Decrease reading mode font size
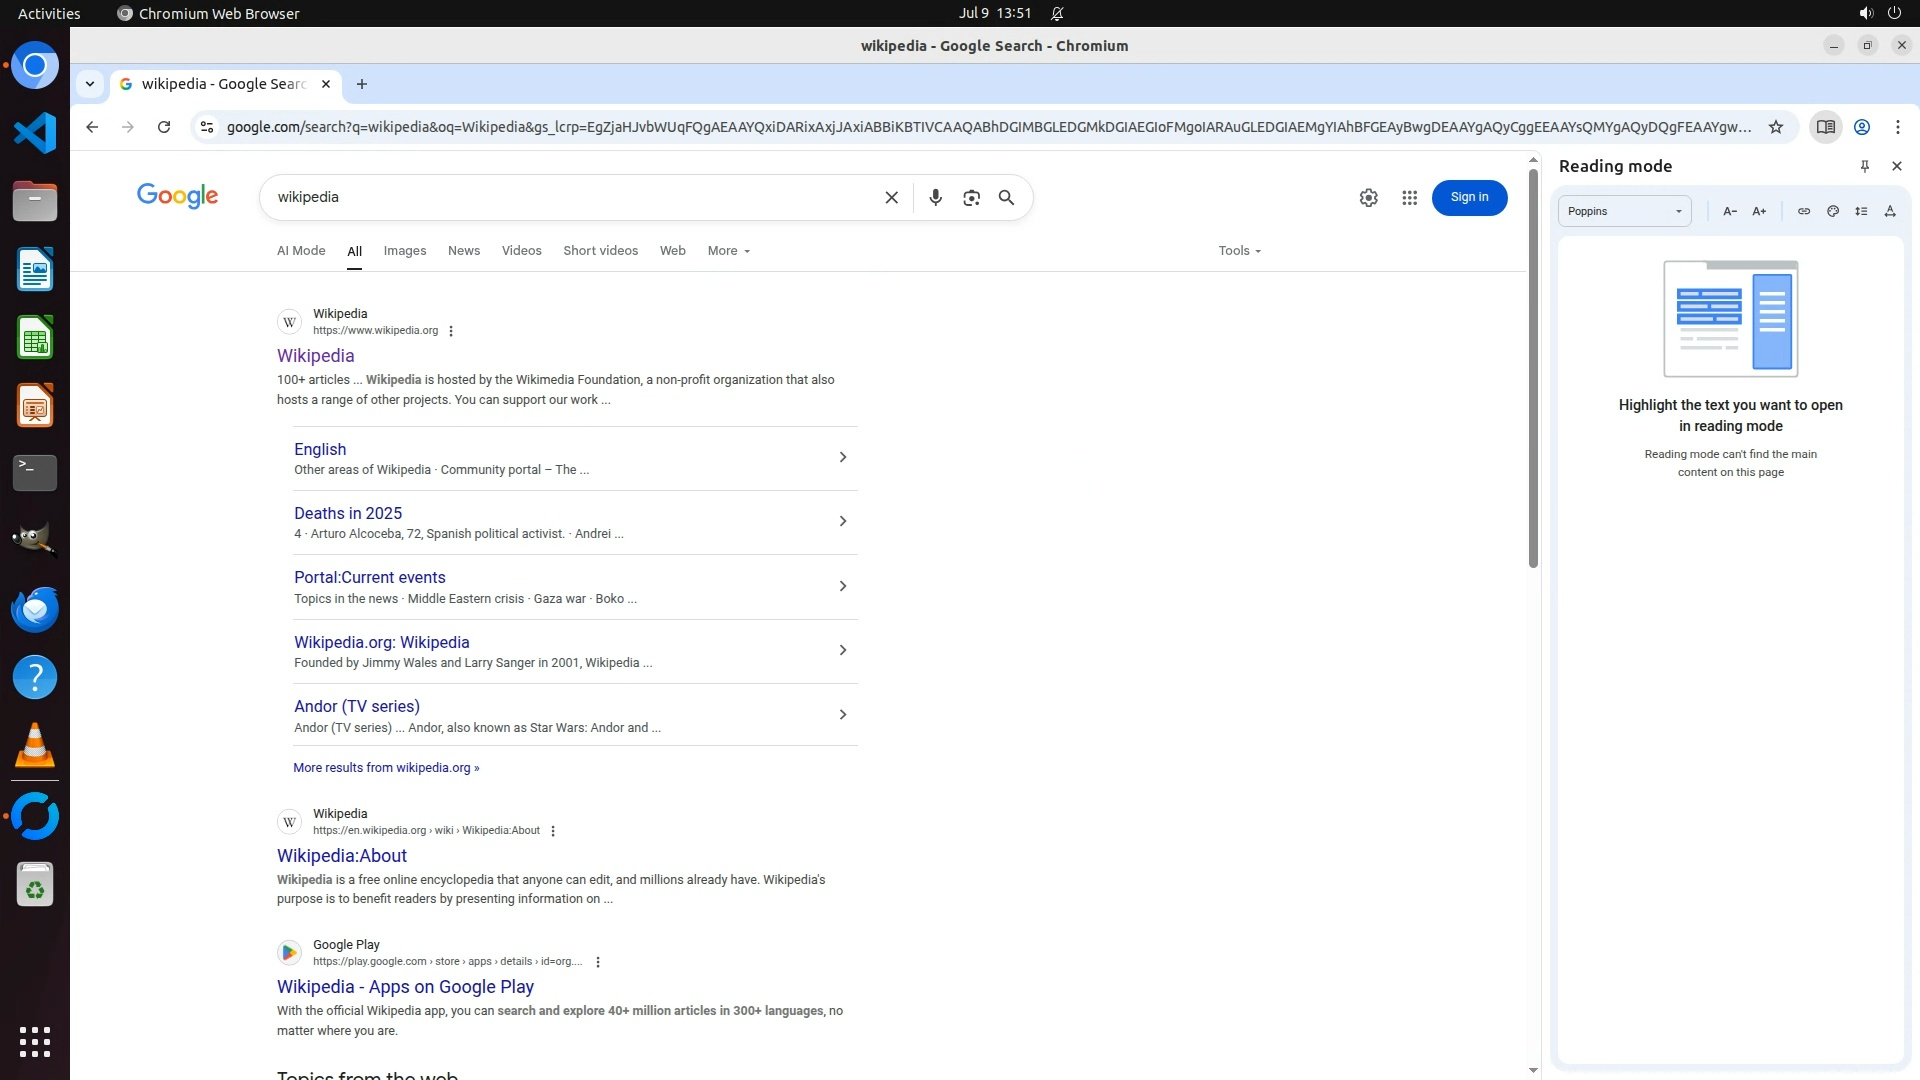1920x1080 pixels. click(x=1730, y=211)
